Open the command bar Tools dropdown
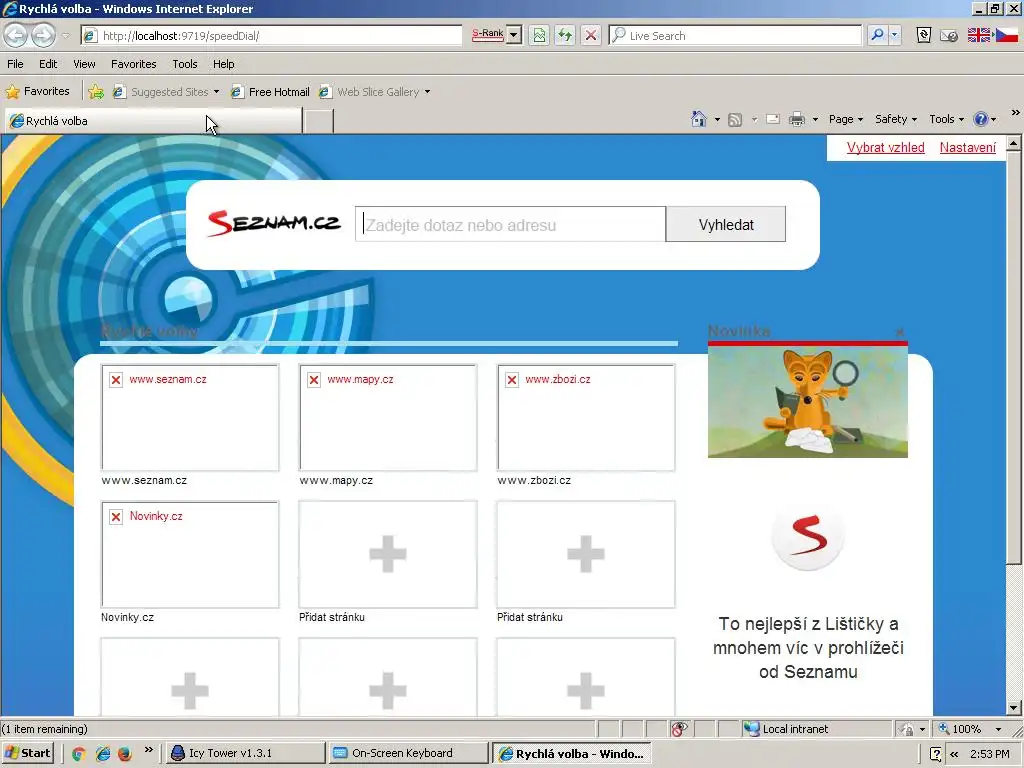Image resolution: width=1024 pixels, height=768 pixels. point(946,119)
